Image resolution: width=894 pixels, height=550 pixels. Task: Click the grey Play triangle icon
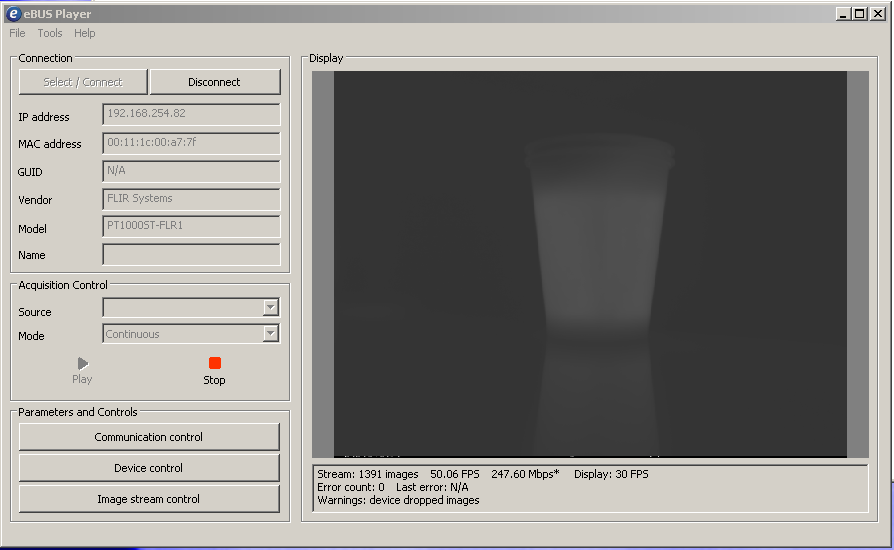(82, 364)
